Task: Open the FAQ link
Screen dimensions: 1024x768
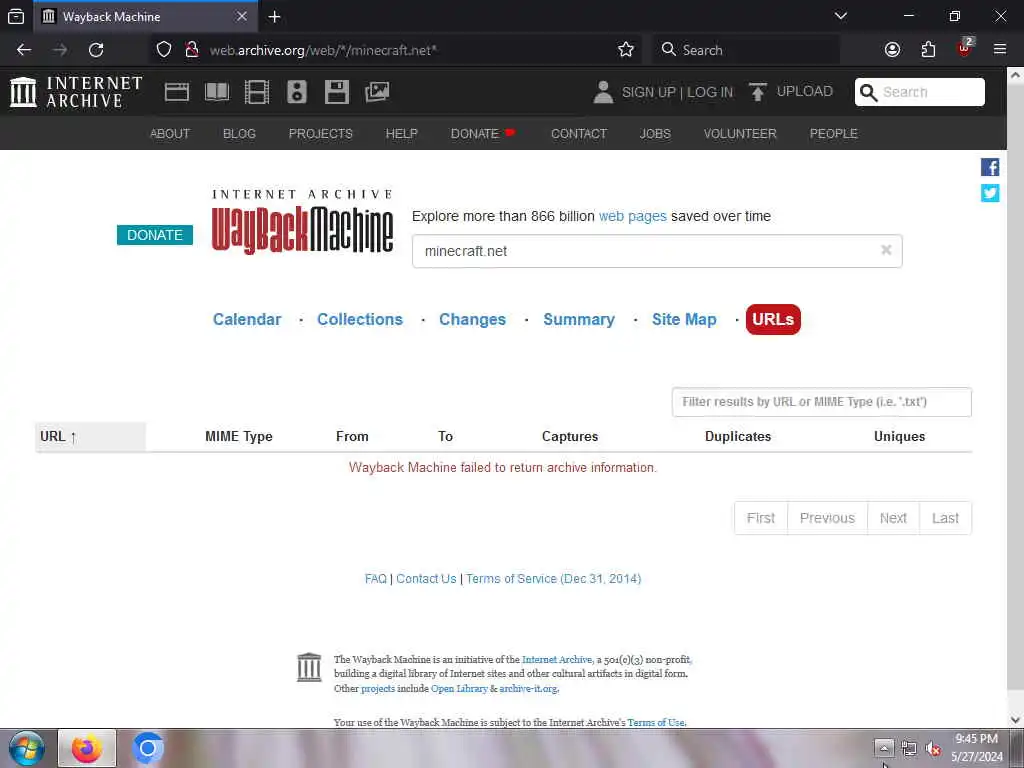Action: click(x=376, y=579)
